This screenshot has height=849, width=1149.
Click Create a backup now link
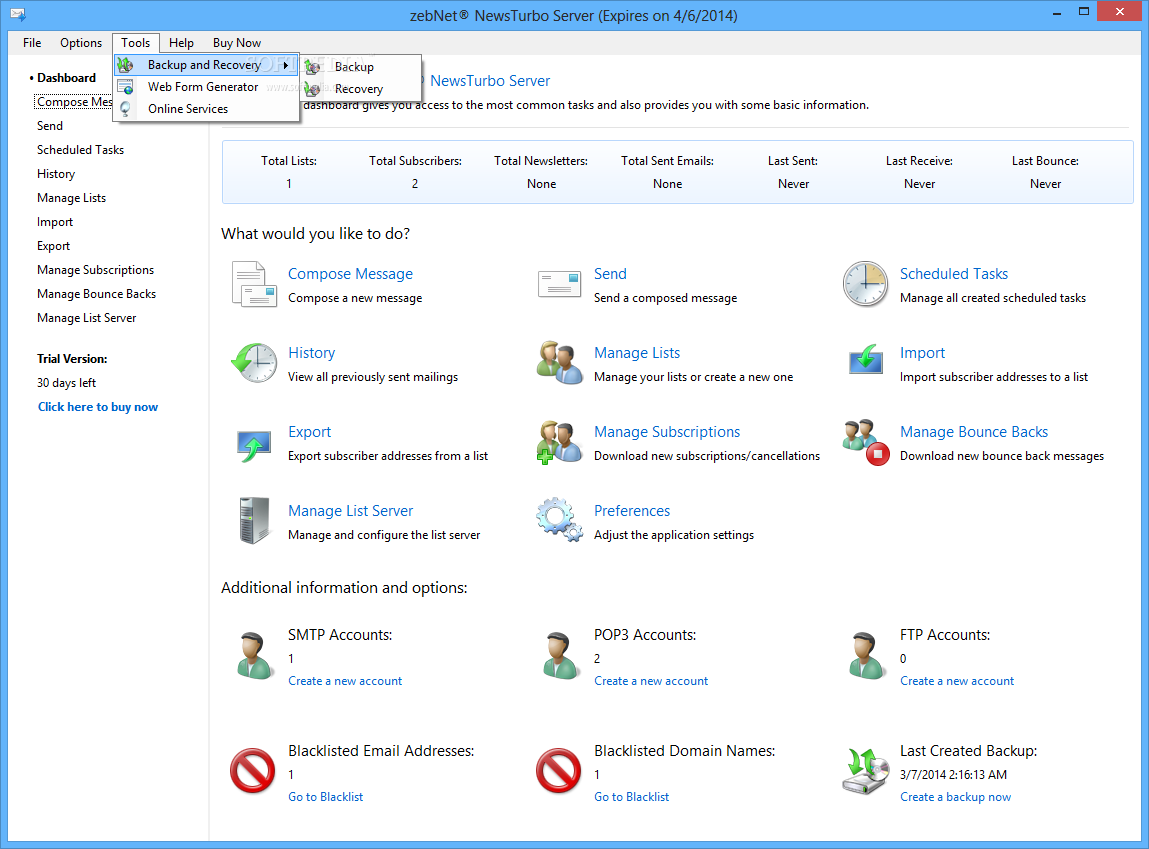pyautogui.click(x=956, y=797)
